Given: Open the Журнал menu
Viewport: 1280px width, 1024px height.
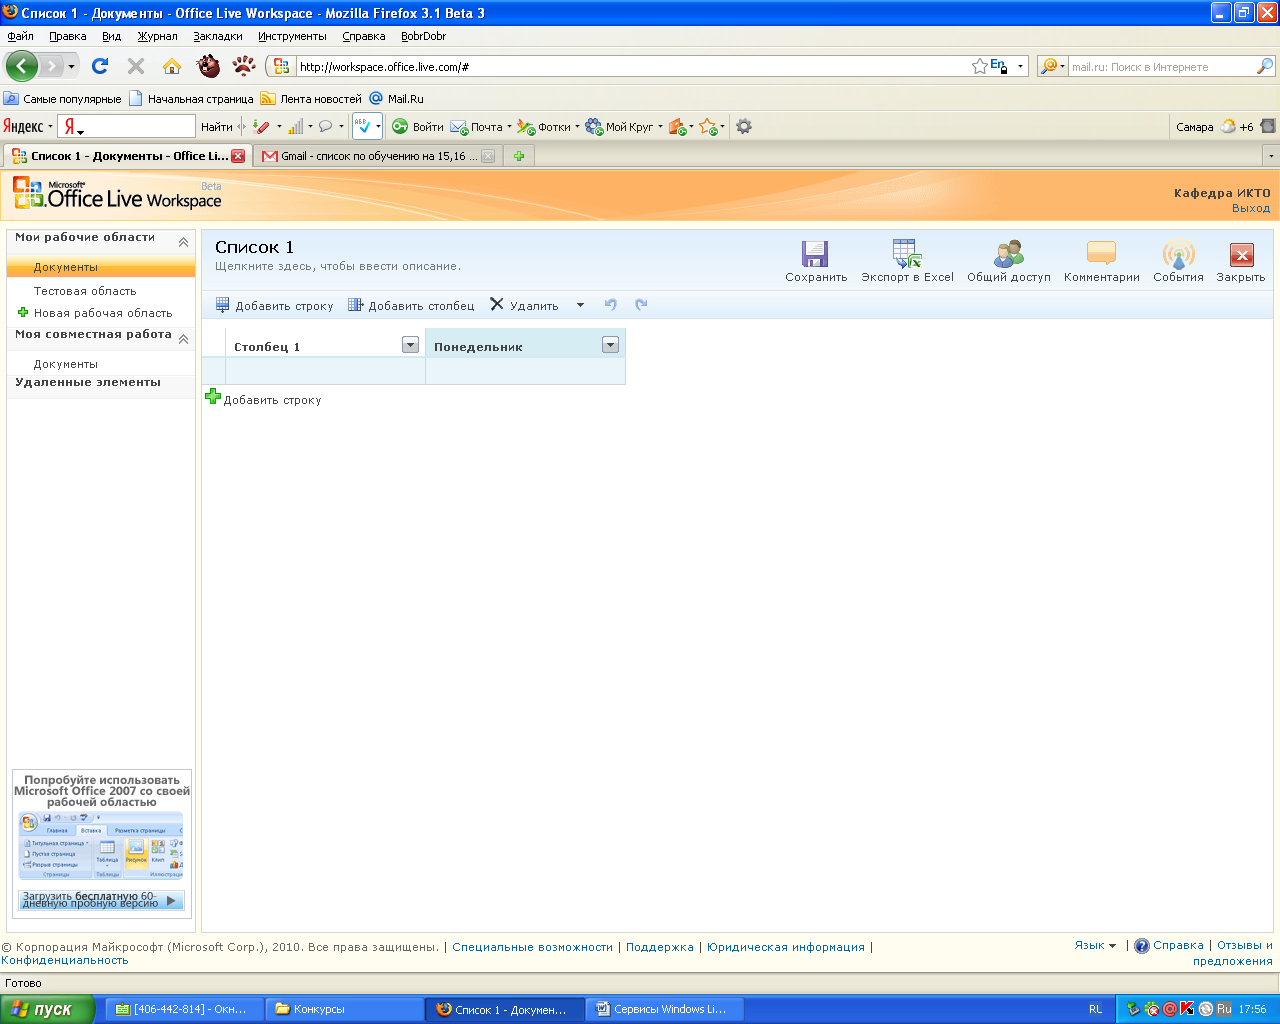Looking at the screenshot, I should point(157,36).
